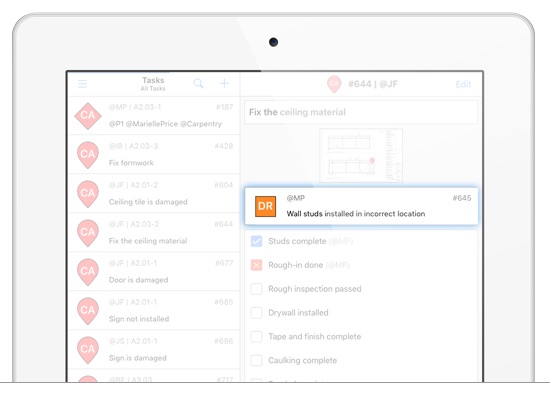
Task: Open the Wall studs installed in incorrect location card
Action: [x=361, y=206]
